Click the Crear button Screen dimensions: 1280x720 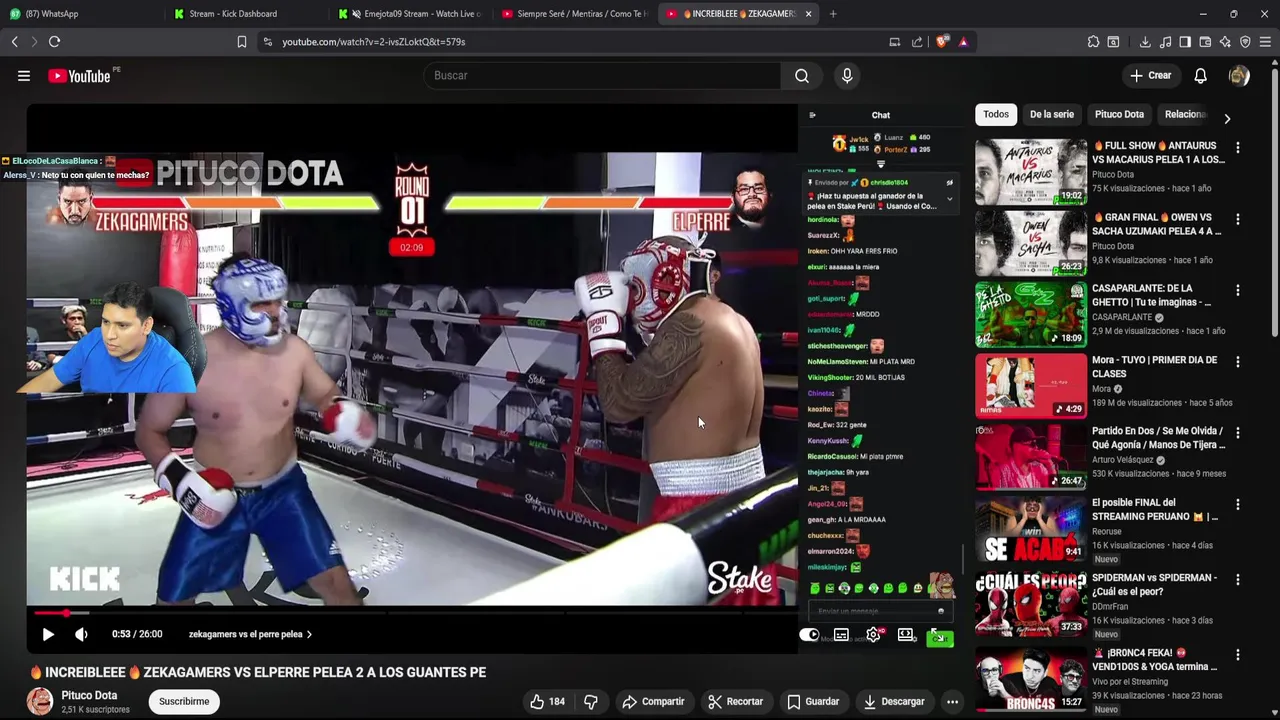[x=1150, y=76]
